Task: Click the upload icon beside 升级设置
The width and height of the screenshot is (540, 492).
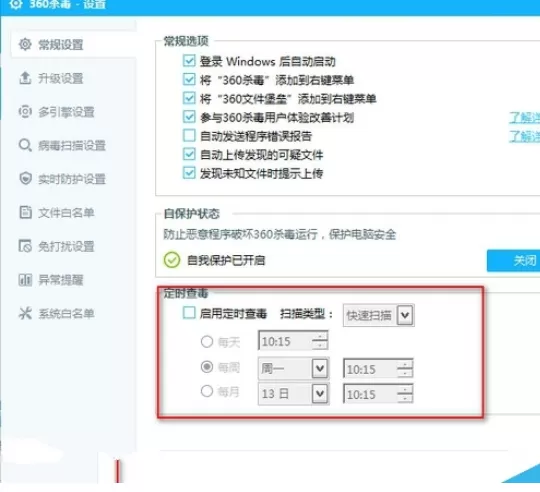Action: click(25, 78)
